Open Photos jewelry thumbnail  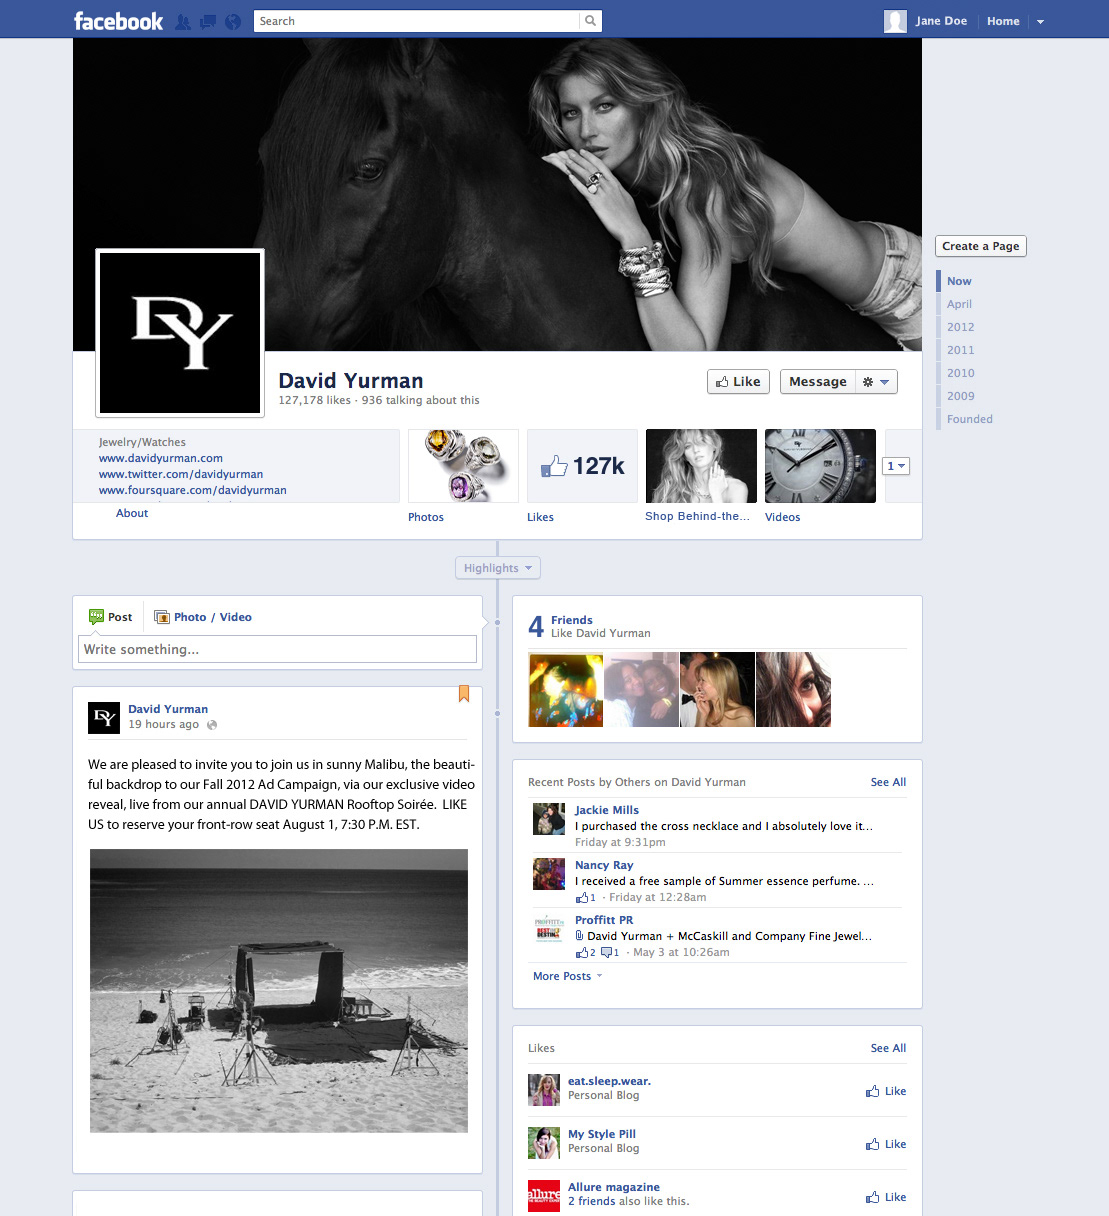463,466
